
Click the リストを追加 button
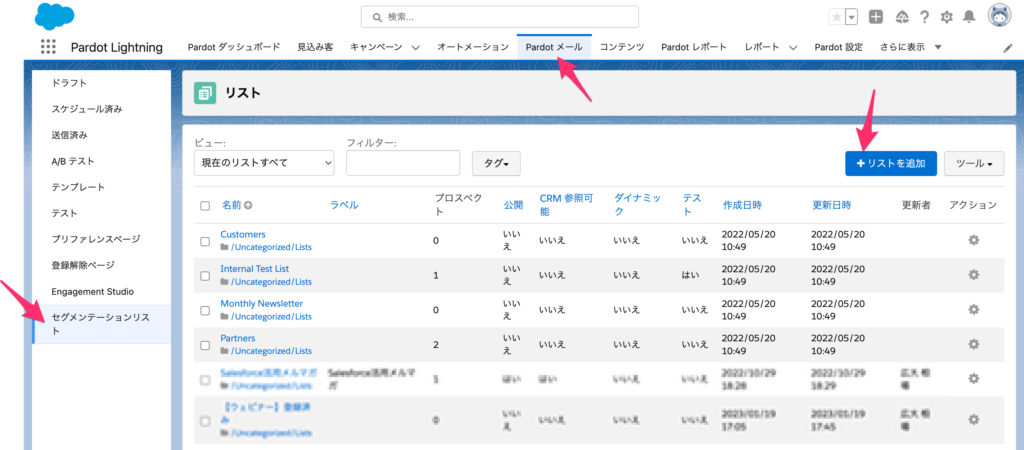[x=891, y=163]
